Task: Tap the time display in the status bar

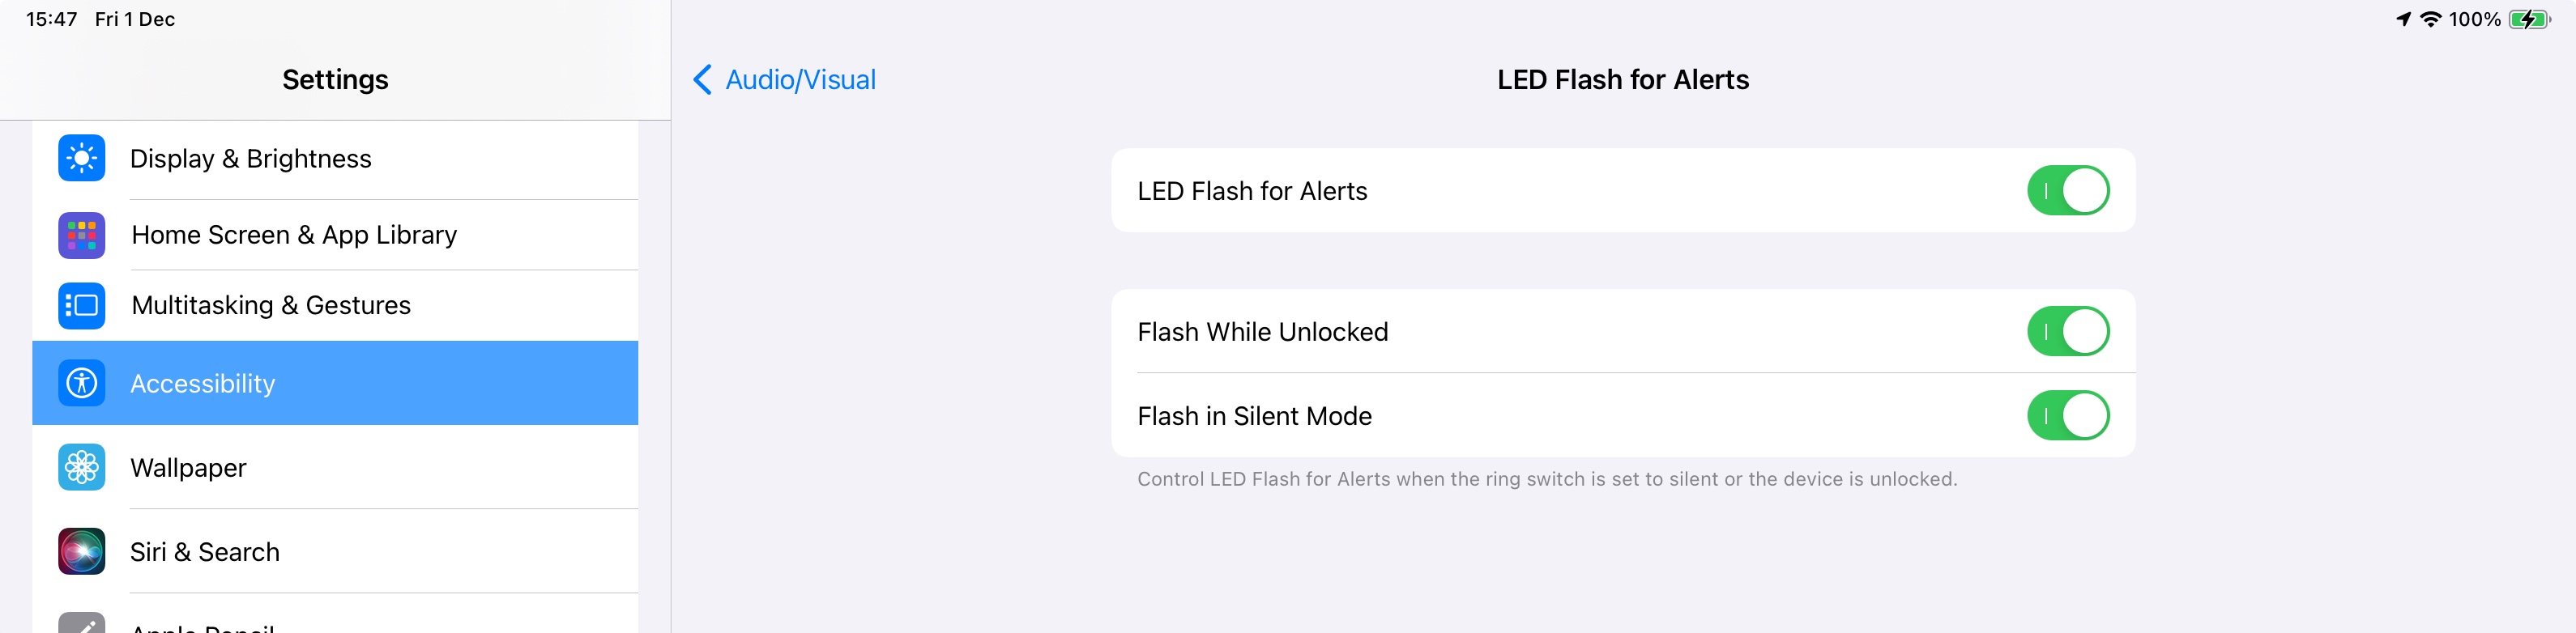Action: pyautogui.click(x=51, y=18)
